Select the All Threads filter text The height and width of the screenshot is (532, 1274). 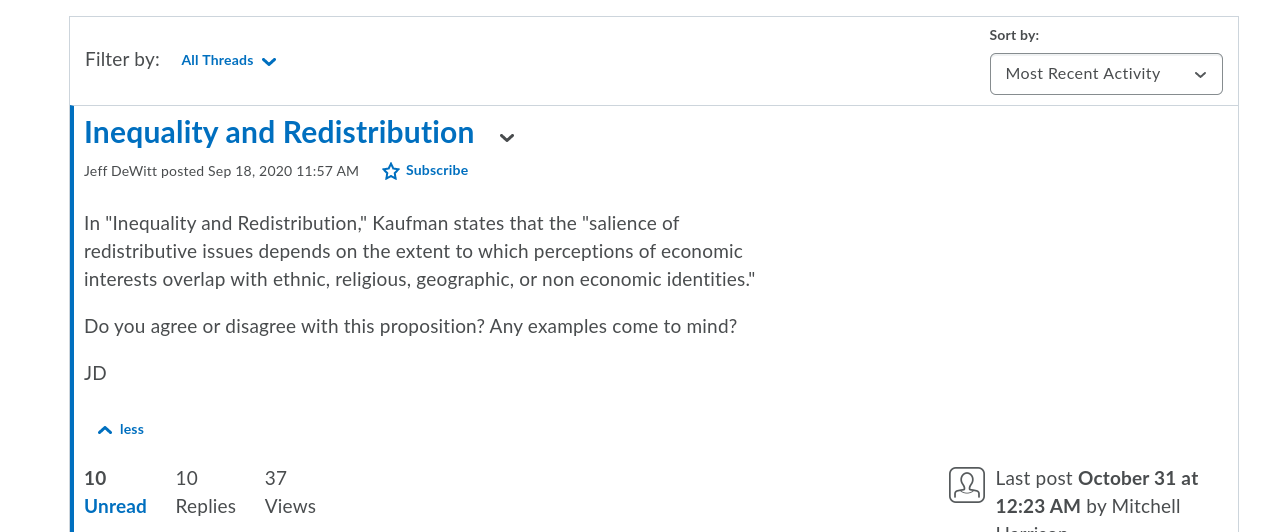pyautogui.click(x=217, y=60)
